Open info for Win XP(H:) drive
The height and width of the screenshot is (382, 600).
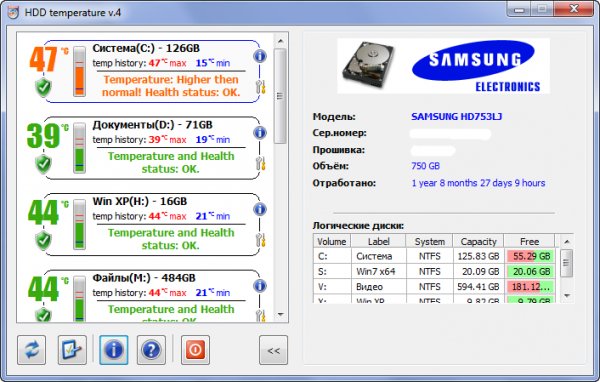(x=260, y=209)
